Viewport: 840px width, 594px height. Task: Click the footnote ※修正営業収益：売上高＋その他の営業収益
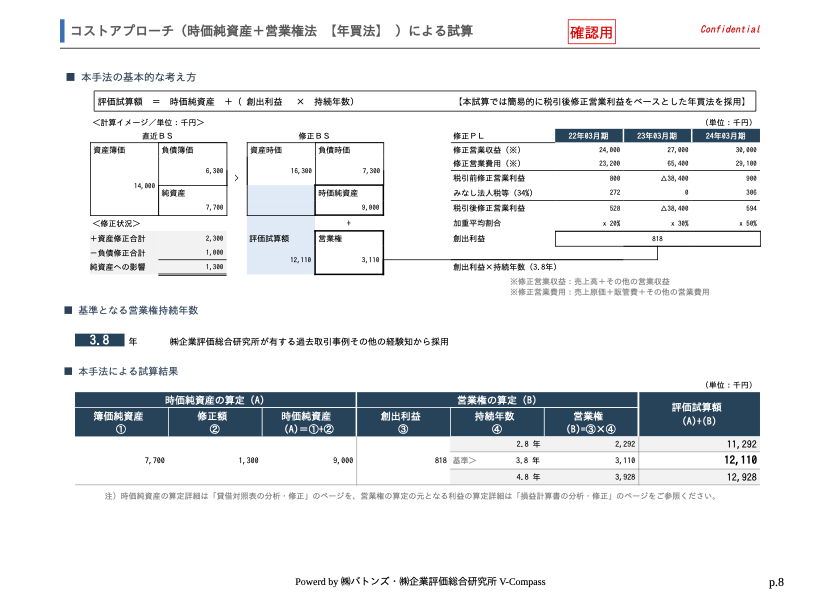(x=590, y=281)
